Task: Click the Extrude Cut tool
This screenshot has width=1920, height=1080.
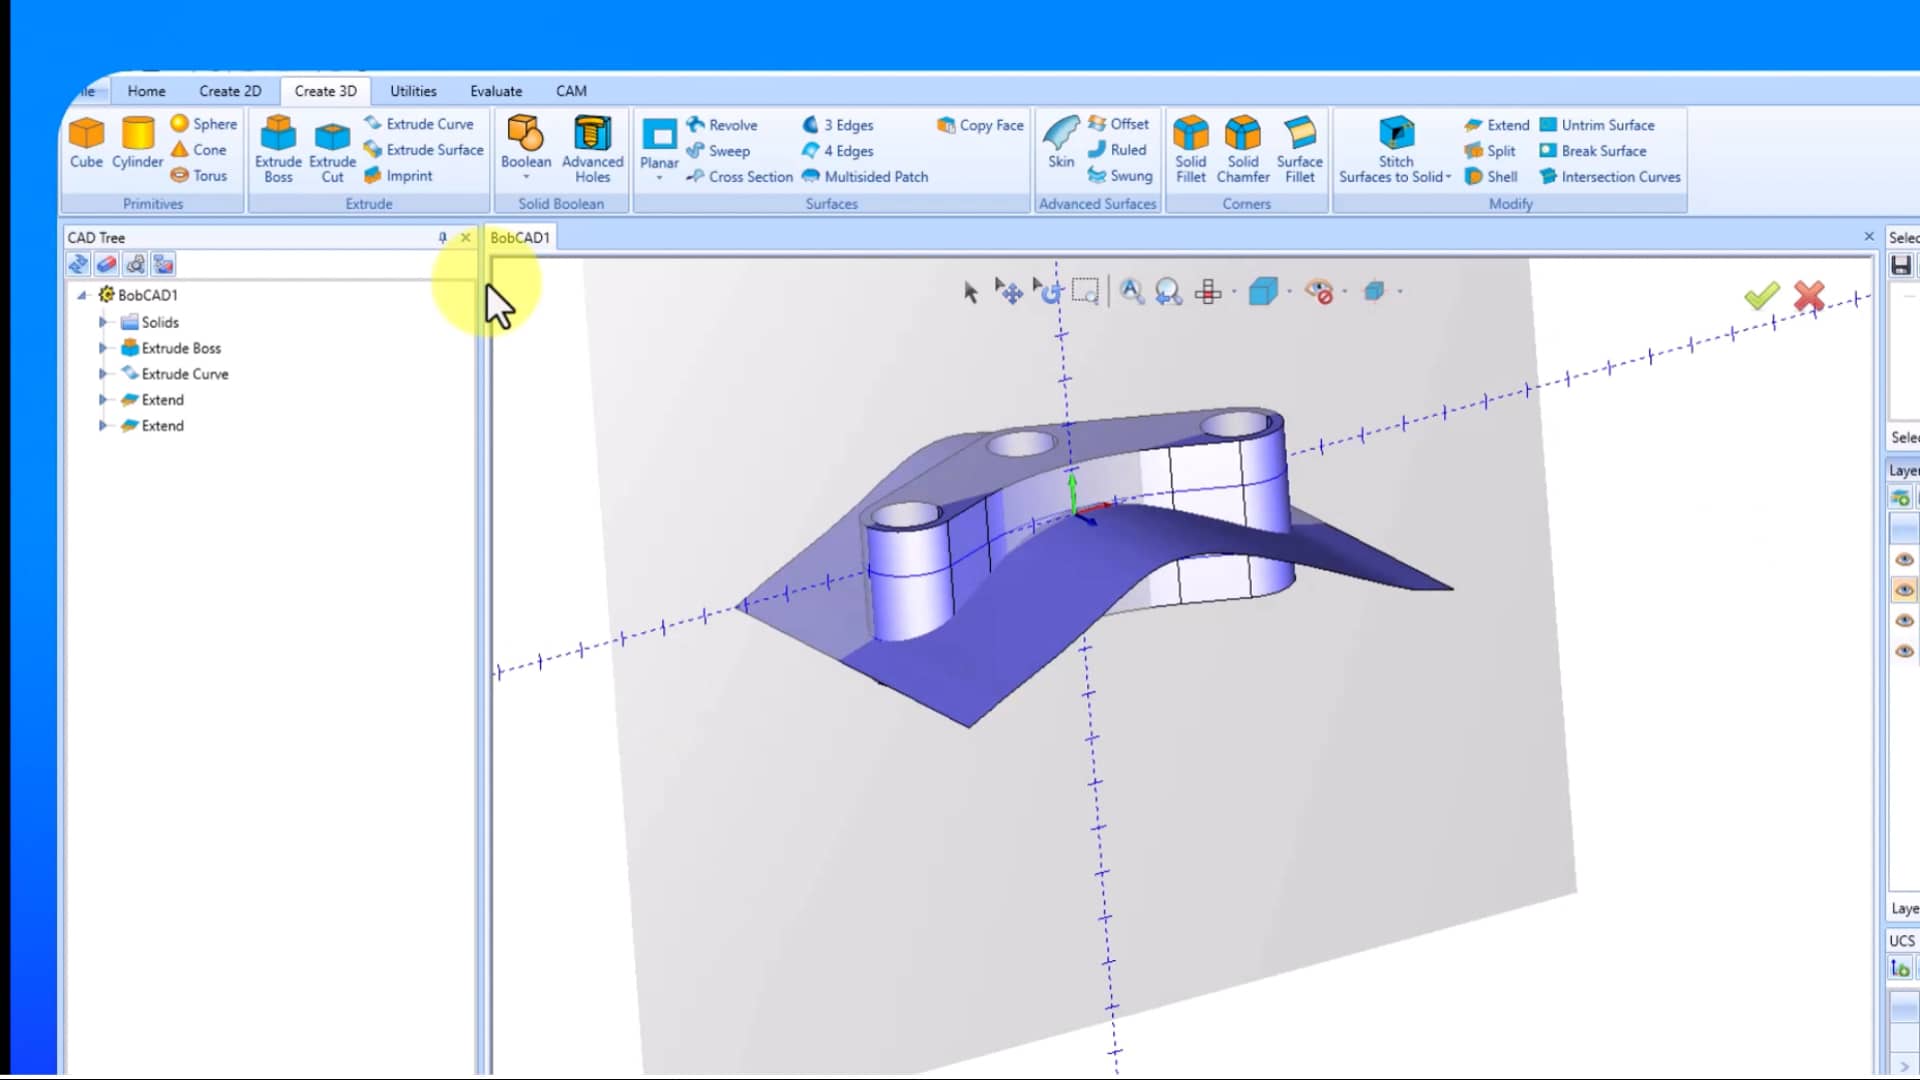Action: (x=332, y=149)
